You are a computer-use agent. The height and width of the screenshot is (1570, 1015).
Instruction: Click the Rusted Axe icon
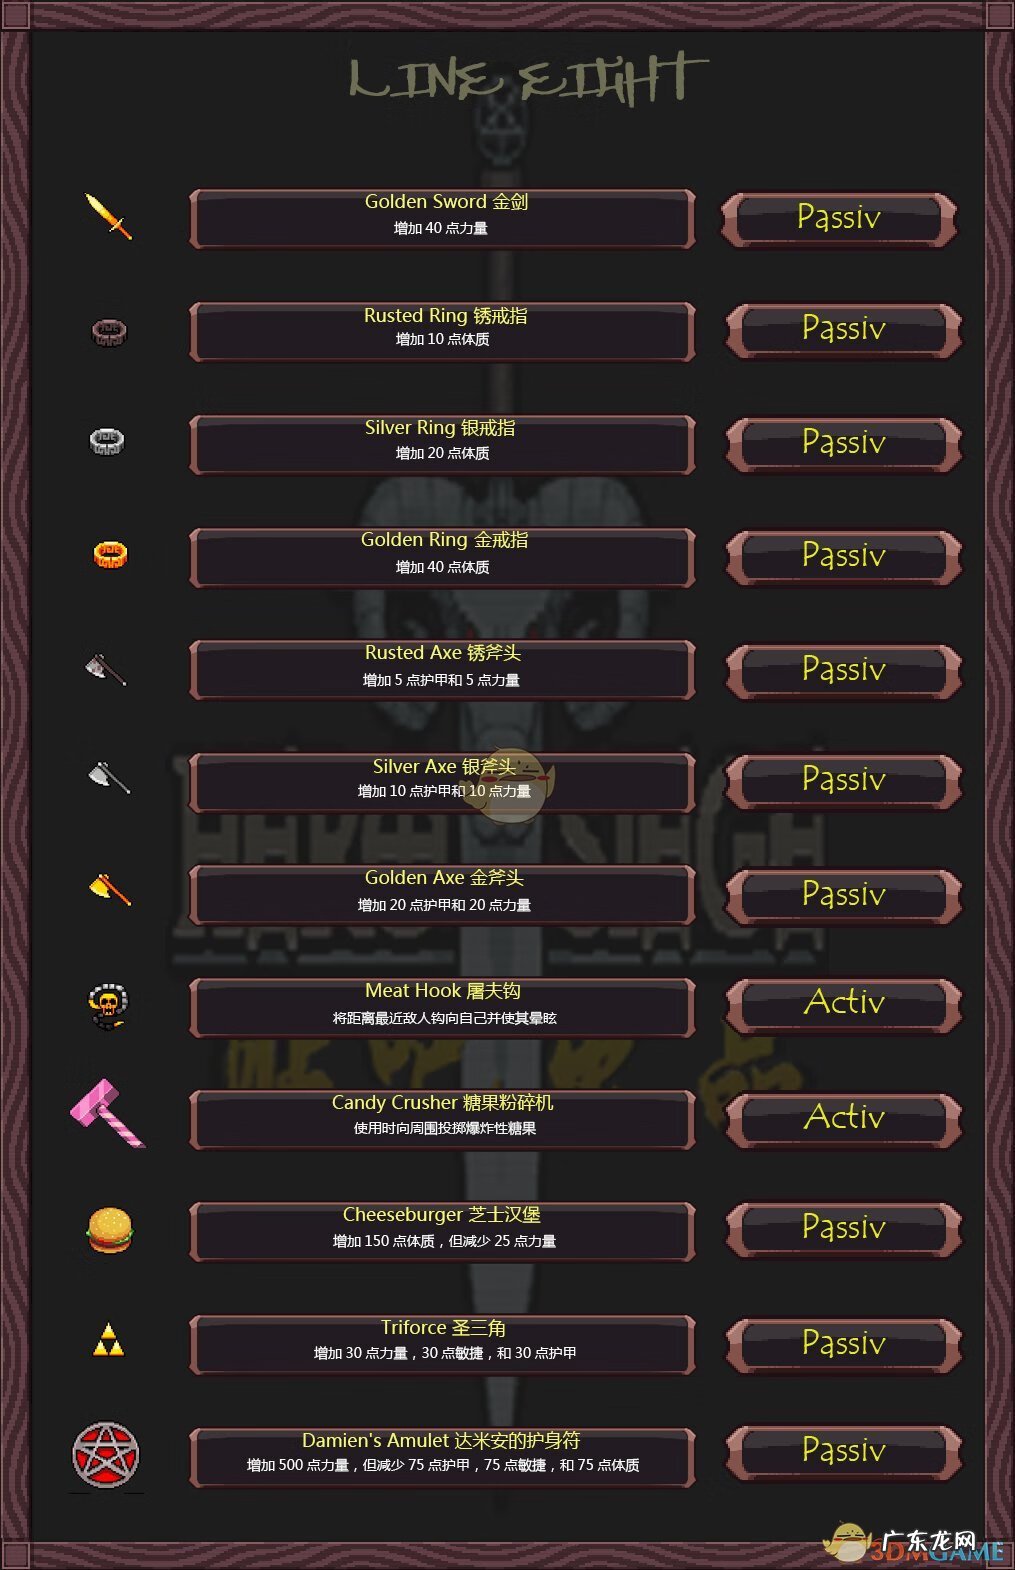tap(106, 669)
